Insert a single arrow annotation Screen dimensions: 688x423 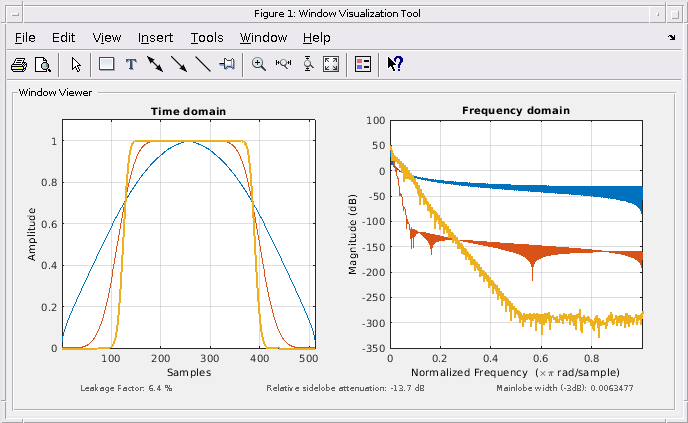click(179, 64)
